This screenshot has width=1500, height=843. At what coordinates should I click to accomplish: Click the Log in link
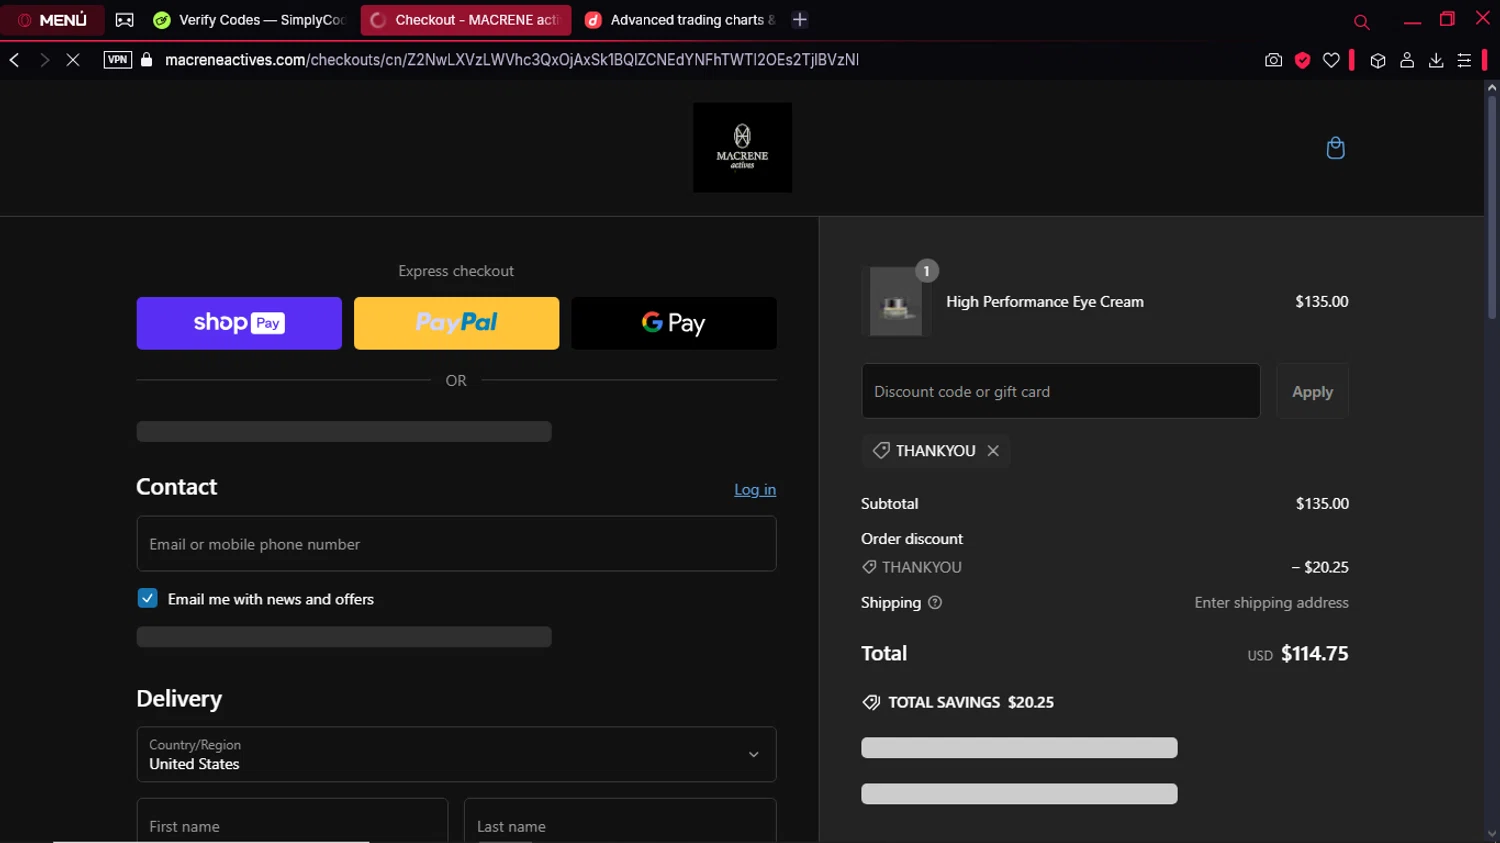(755, 489)
